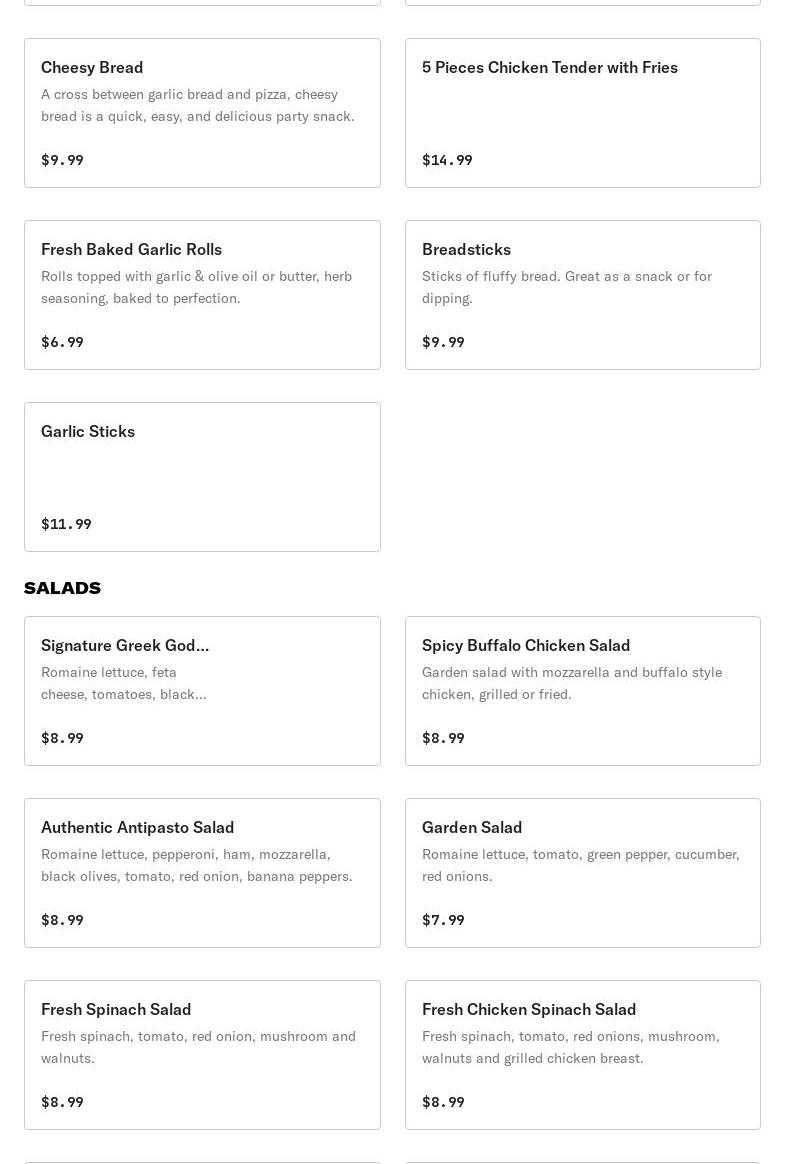Click the $7.99 Garden Salad price
This screenshot has width=785, height=1164.
[443, 920]
